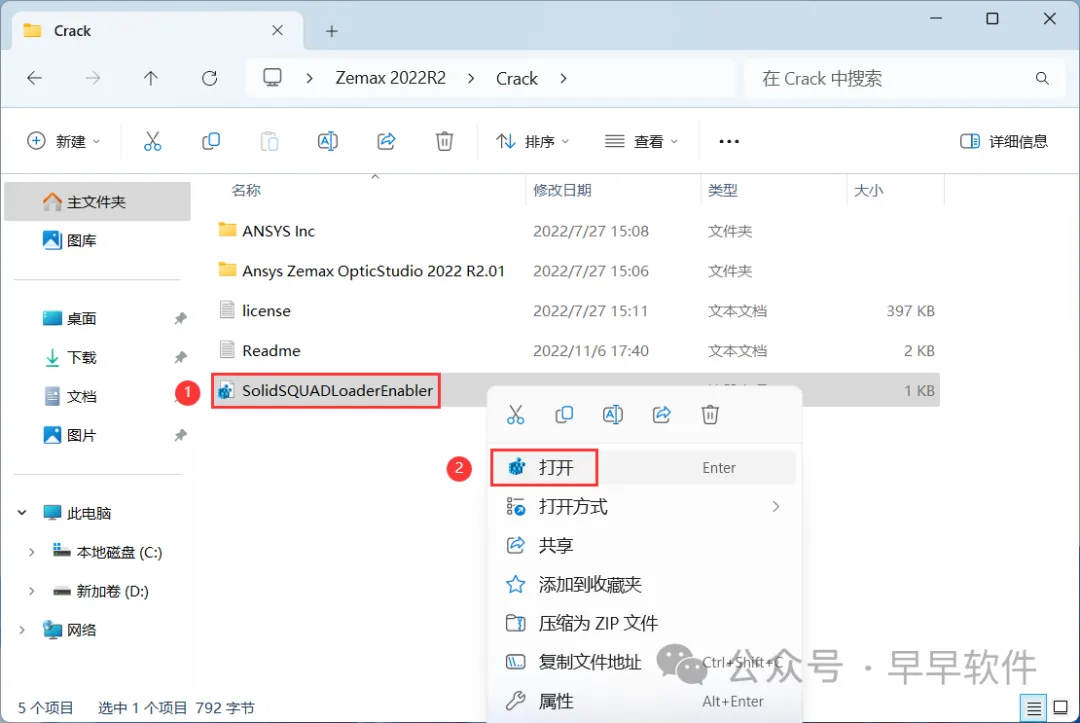
Task: Click the This PC monitor icon in address bar
Action: tap(273, 77)
